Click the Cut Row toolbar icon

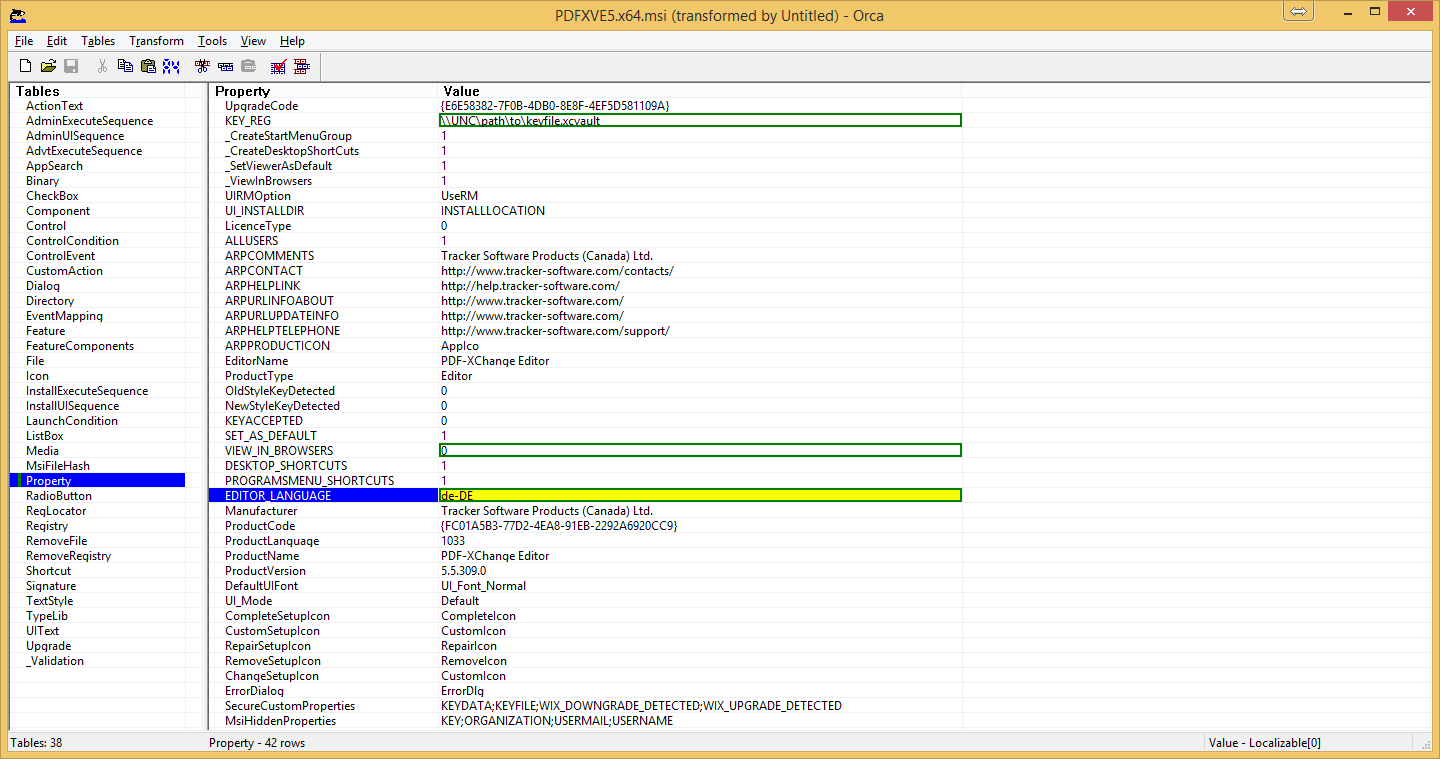pyautogui.click(x=202, y=66)
